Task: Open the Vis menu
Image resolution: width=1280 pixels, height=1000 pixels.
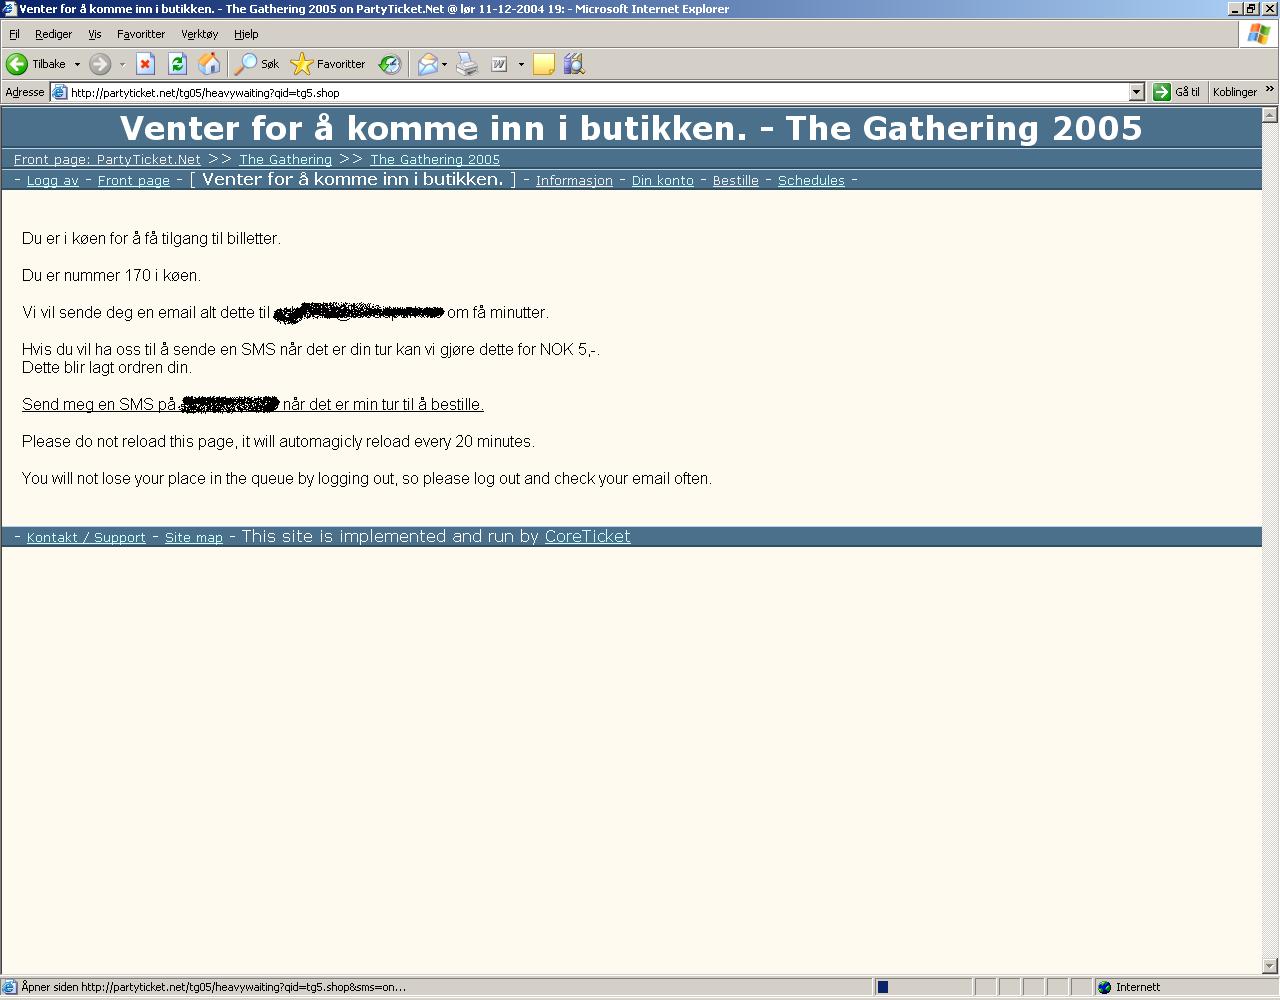Action: click(x=94, y=34)
